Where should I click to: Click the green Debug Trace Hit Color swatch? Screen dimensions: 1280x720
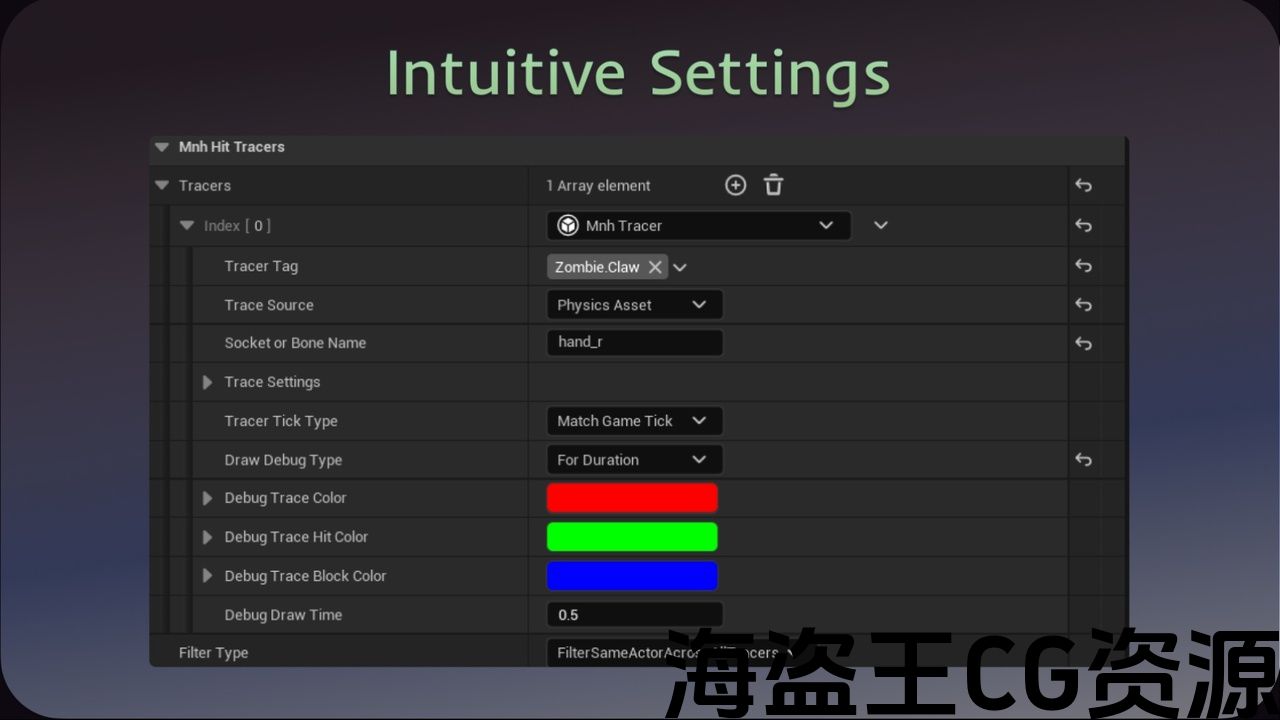pos(632,537)
